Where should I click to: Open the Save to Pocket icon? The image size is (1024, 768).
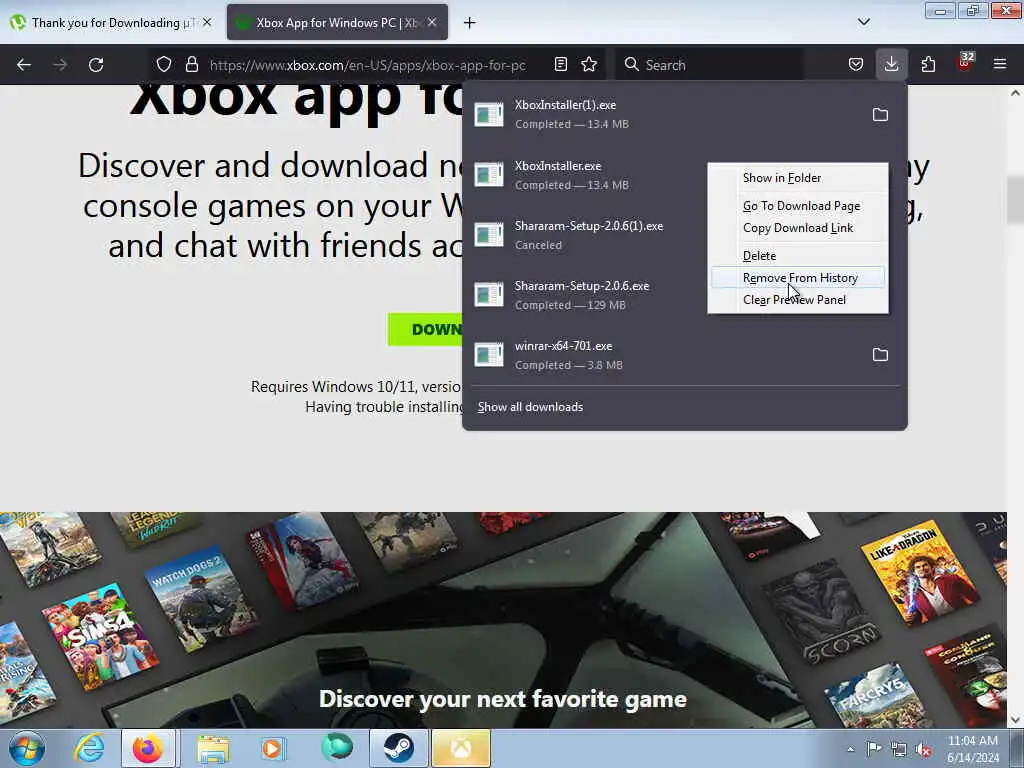click(856, 65)
